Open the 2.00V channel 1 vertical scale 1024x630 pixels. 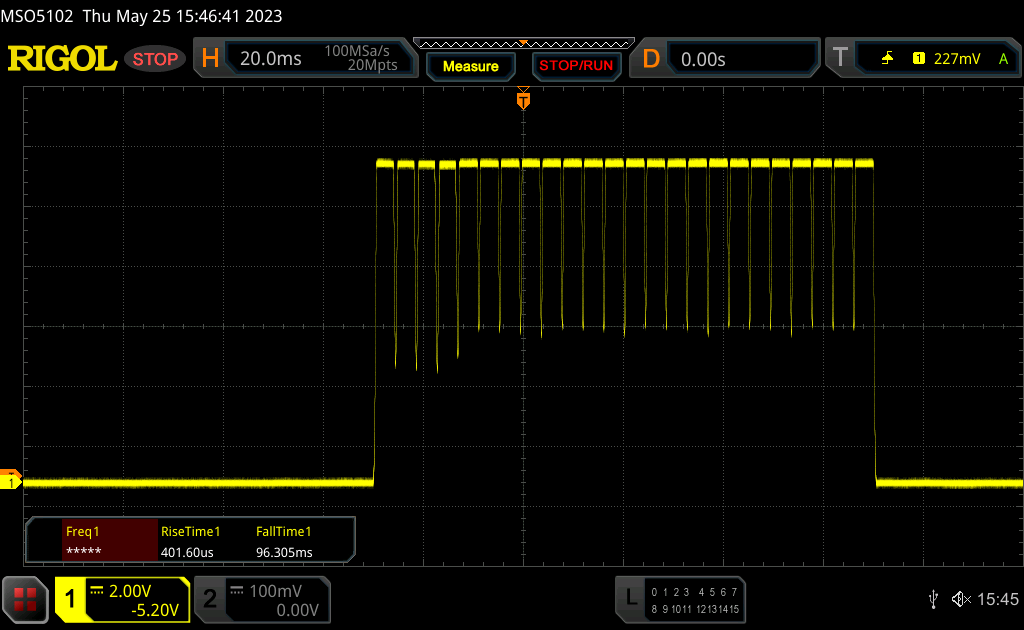(134, 591)
